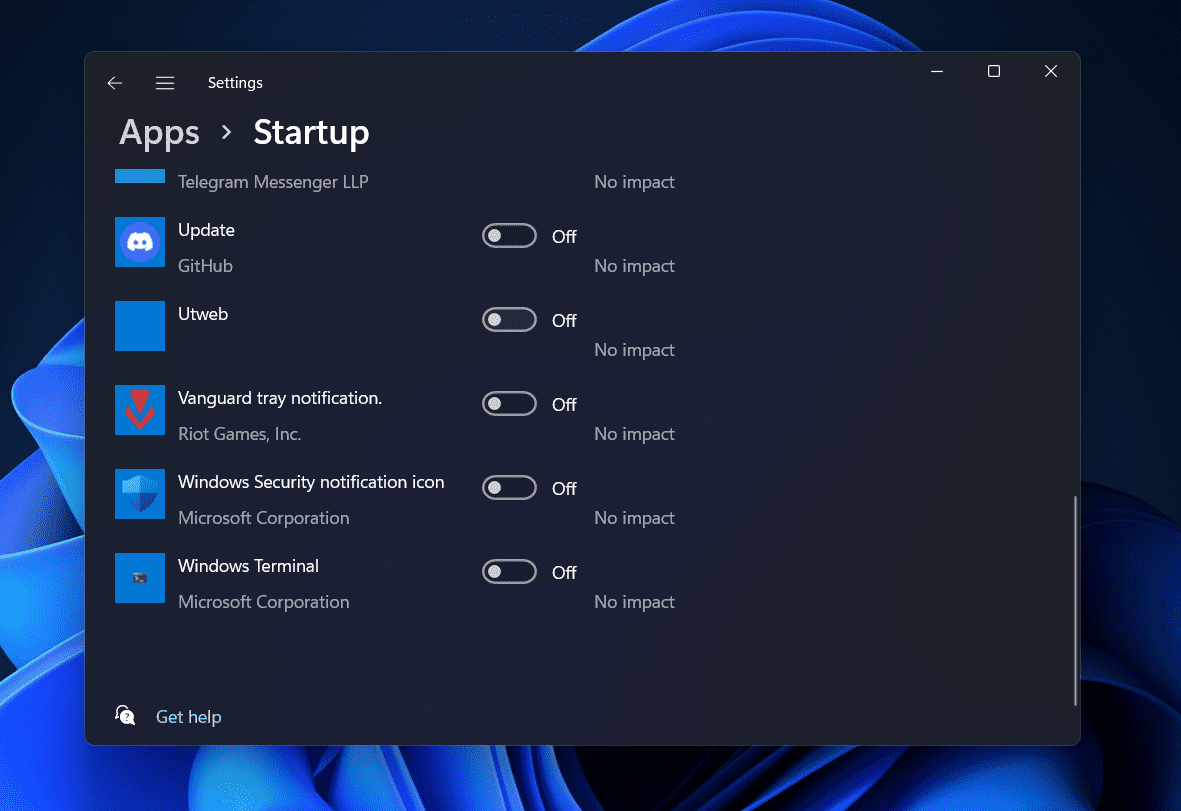Enable the Update startup toggle
The height and width of the screenshot is (811, 1181).
click(509, 236)
